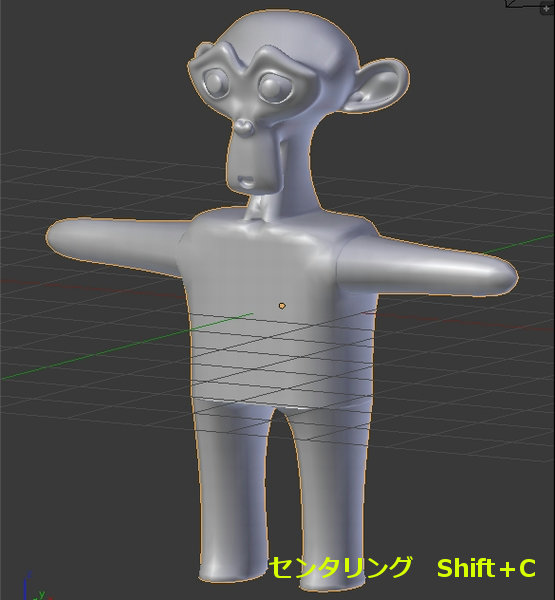Click the blue Z axis of corner gizmo
The image size is (555, 600).
tap(25, 586)
